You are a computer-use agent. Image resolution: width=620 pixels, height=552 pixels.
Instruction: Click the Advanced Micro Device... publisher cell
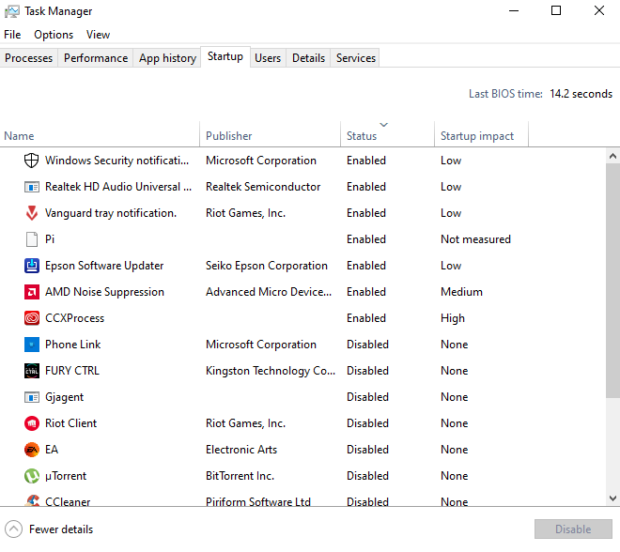[268, 292]
